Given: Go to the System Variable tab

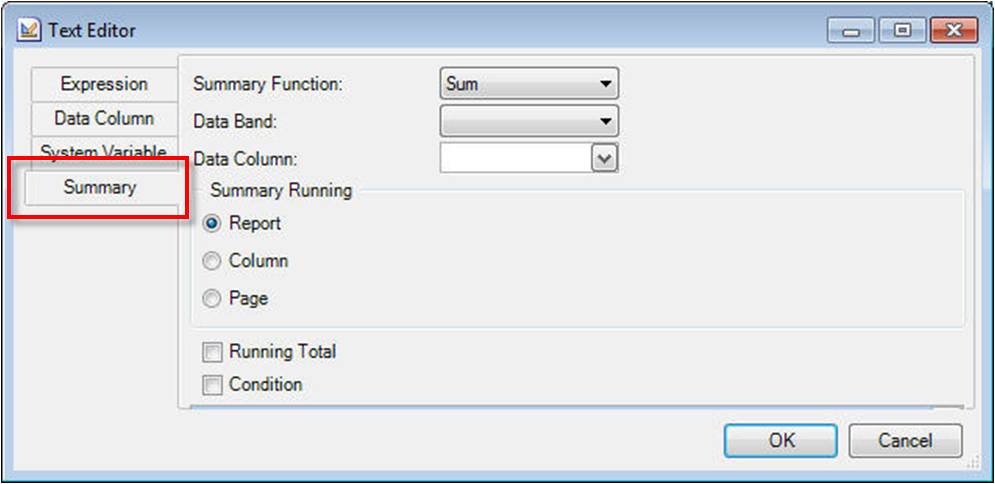Looking at the screenshot, I should pos(104,152).
